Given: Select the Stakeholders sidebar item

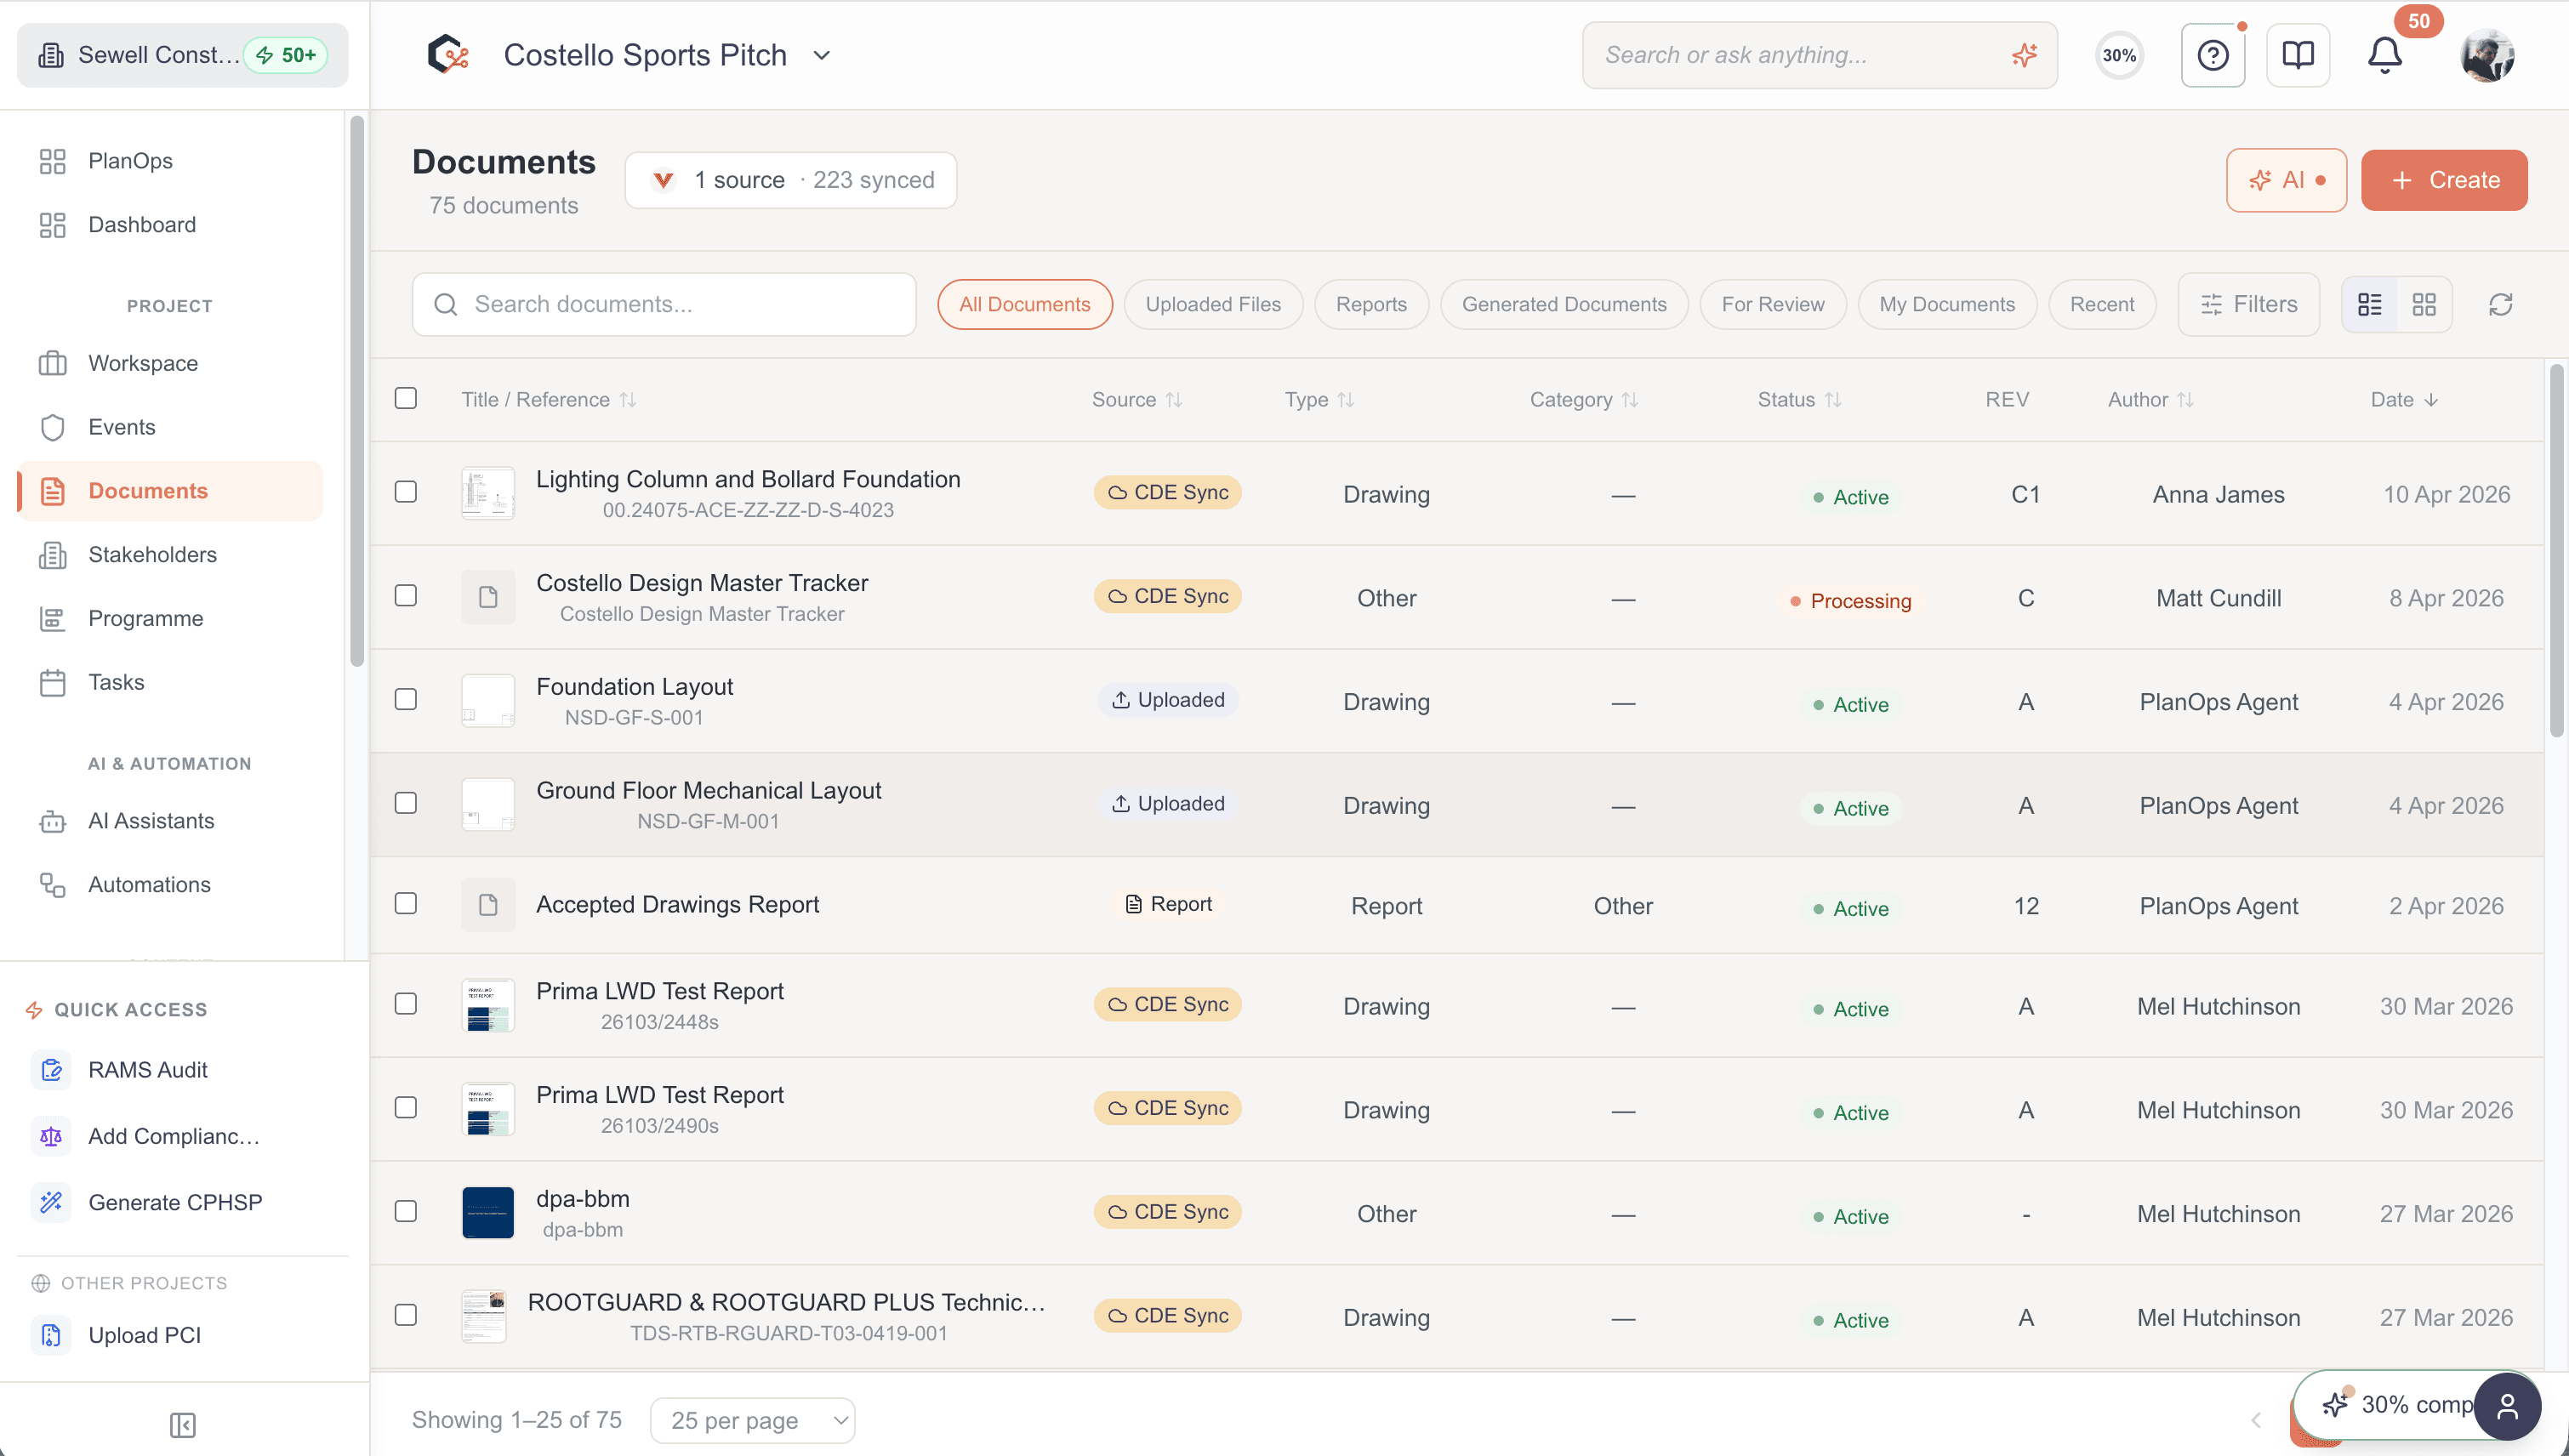Looking at the screenshot, I should (153, 554).
